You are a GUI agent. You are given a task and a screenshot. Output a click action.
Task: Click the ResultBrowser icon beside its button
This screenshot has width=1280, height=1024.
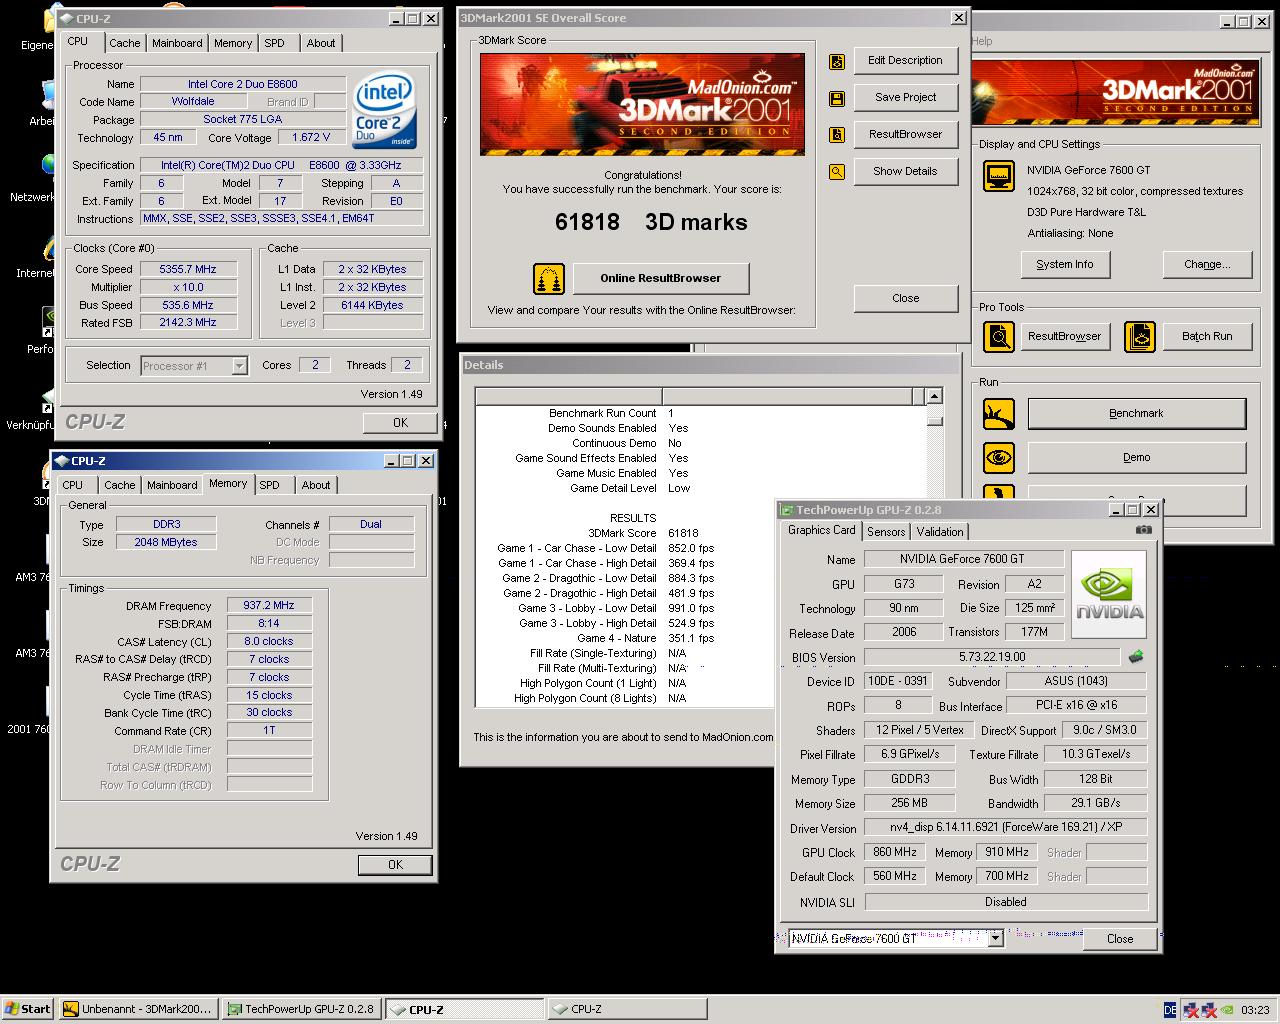(837, 135)
